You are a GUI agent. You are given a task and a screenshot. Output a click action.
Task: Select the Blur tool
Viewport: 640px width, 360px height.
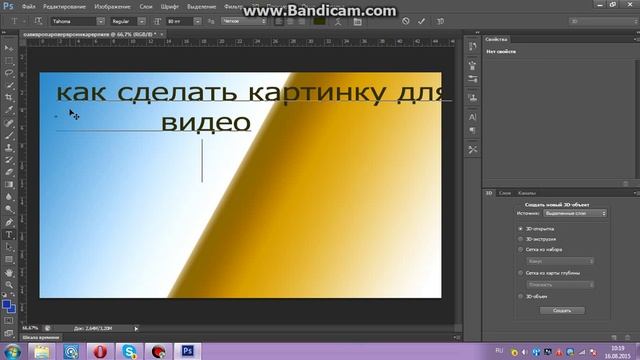9,197
